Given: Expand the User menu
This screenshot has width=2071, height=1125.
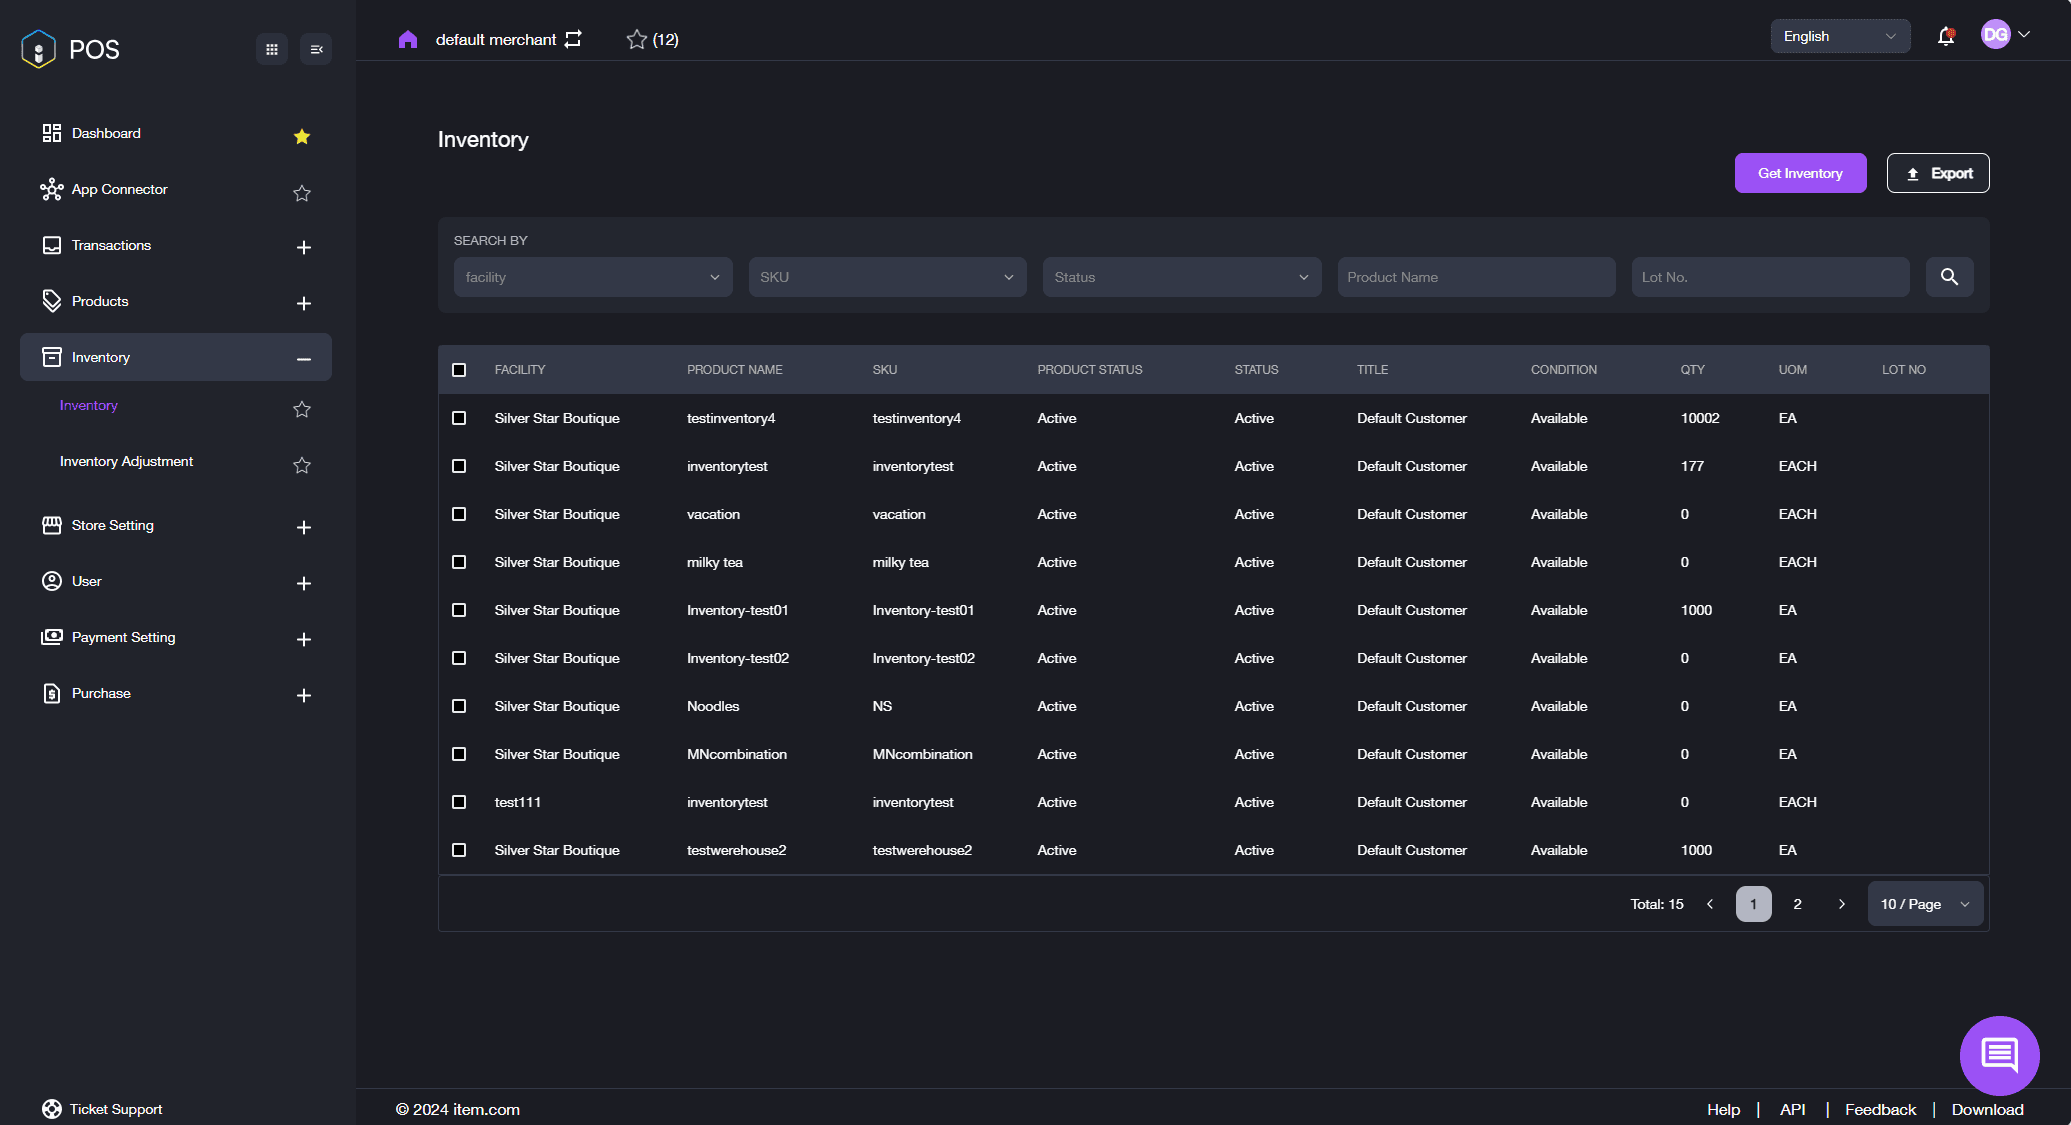Looking at the screenshot, I should click(x=304, y=583).
